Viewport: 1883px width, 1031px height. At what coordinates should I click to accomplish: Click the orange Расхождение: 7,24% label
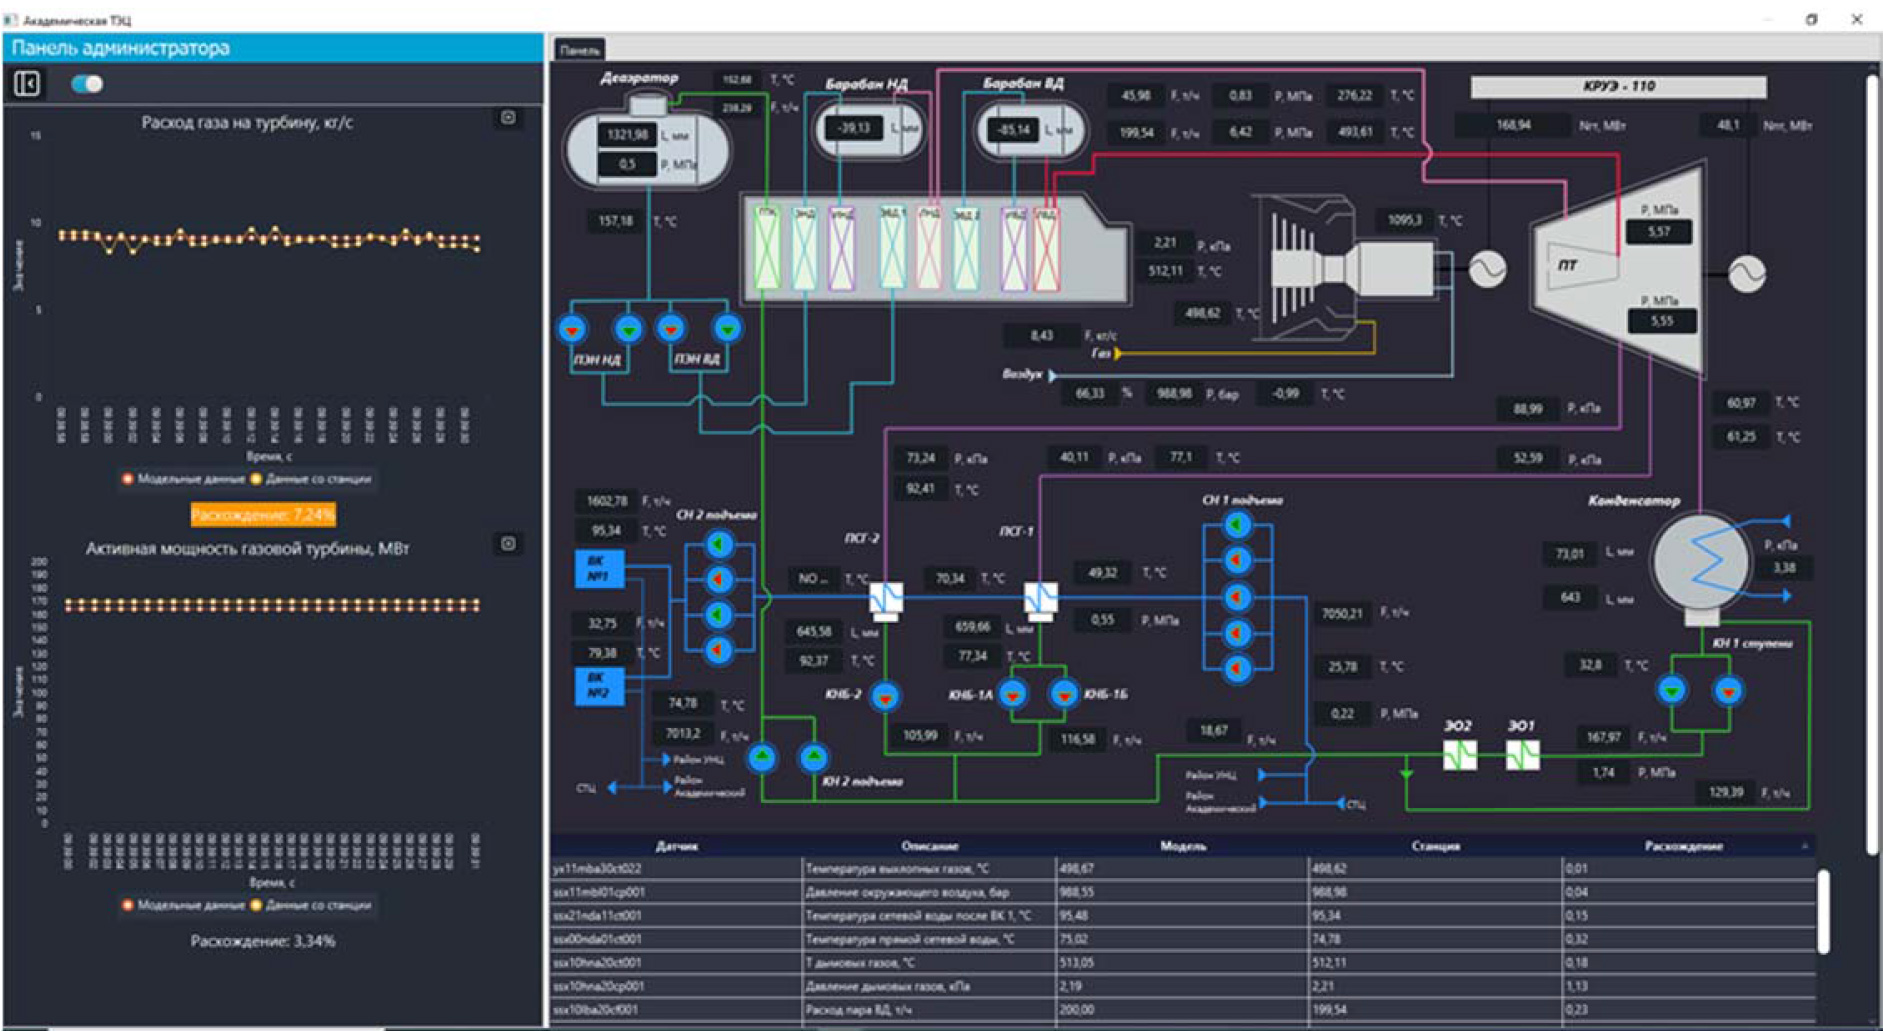[x=263, y=515]
